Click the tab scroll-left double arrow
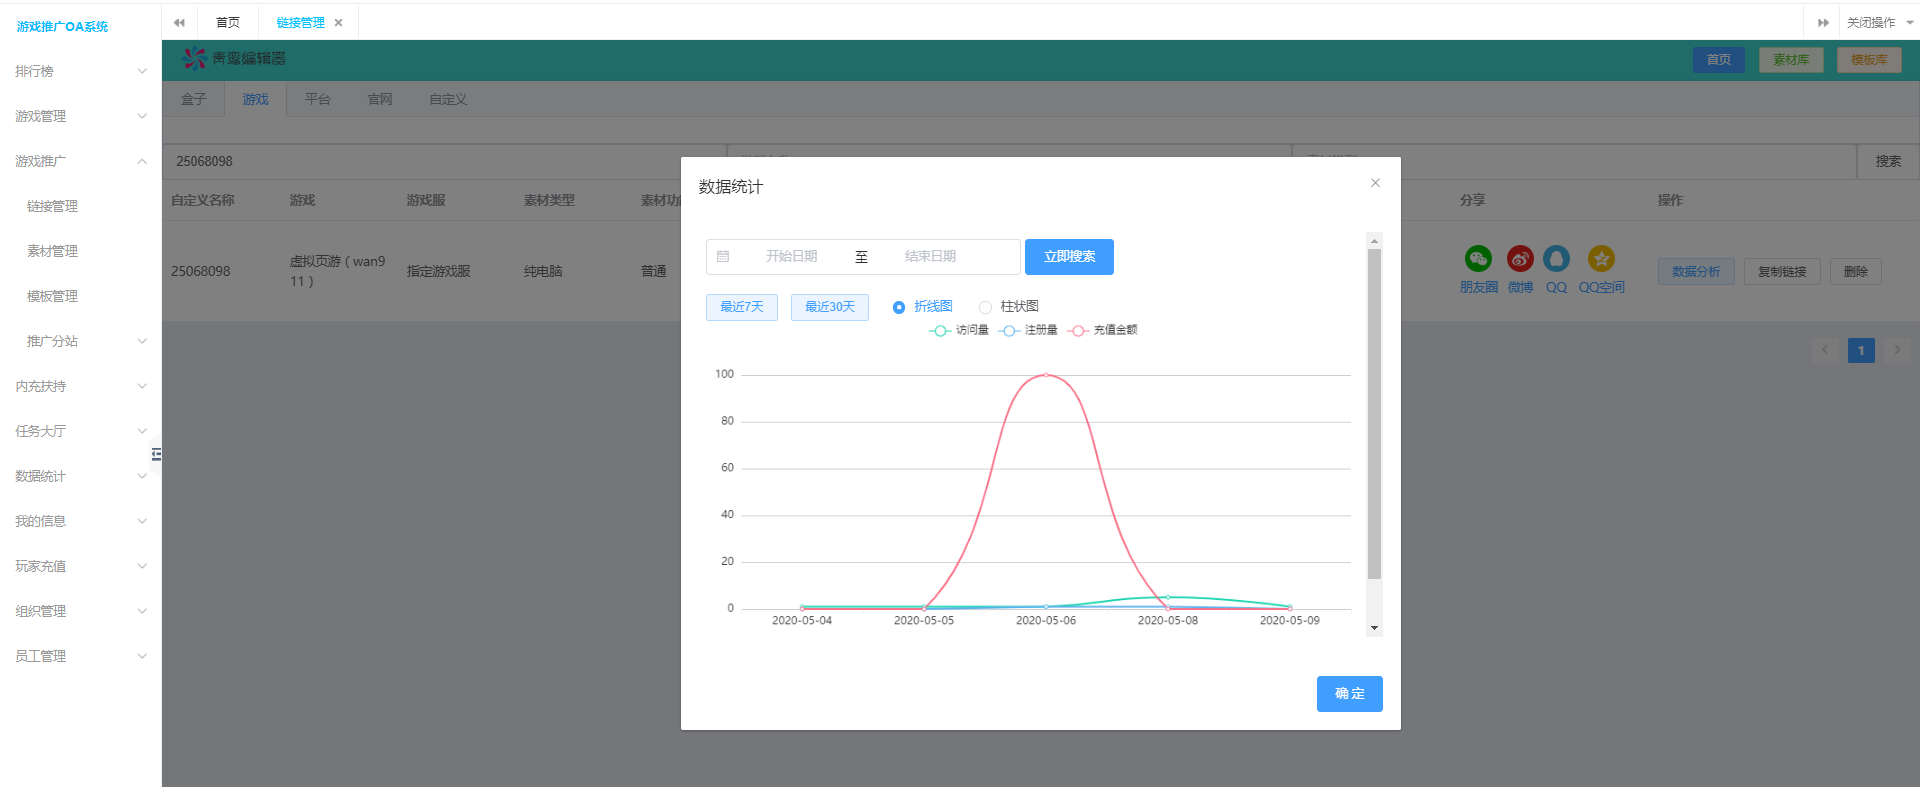This screenshot has height=787, width=1920. 179,22
